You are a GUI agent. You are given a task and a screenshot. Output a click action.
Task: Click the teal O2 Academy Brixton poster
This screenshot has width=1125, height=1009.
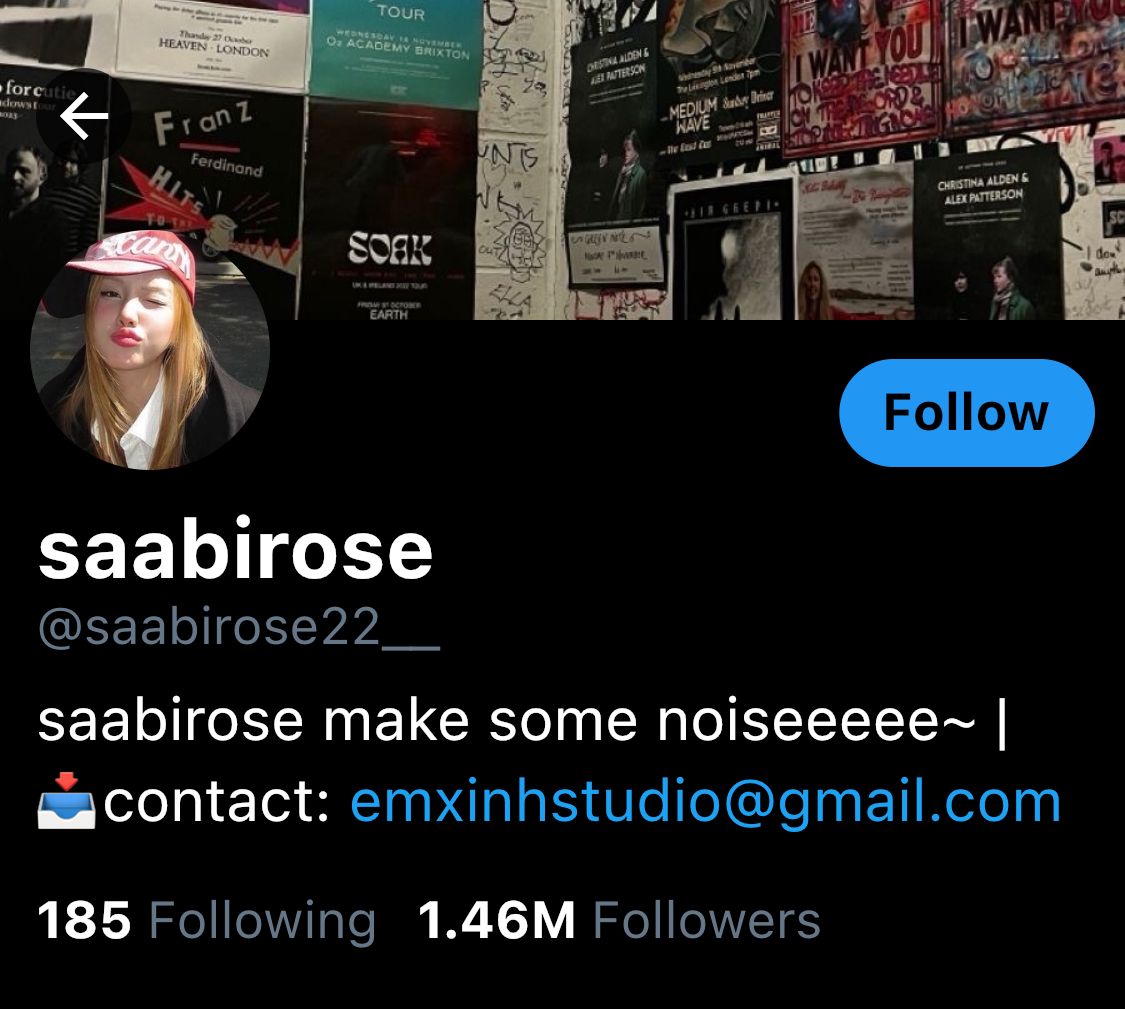point(397,50)
